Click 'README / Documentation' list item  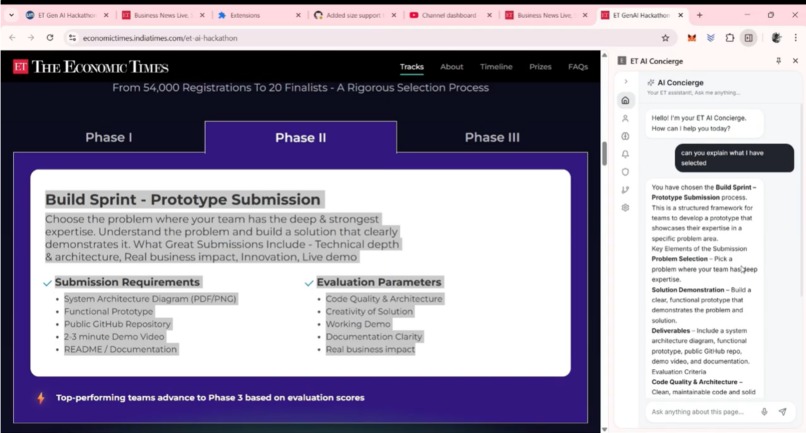120,349
